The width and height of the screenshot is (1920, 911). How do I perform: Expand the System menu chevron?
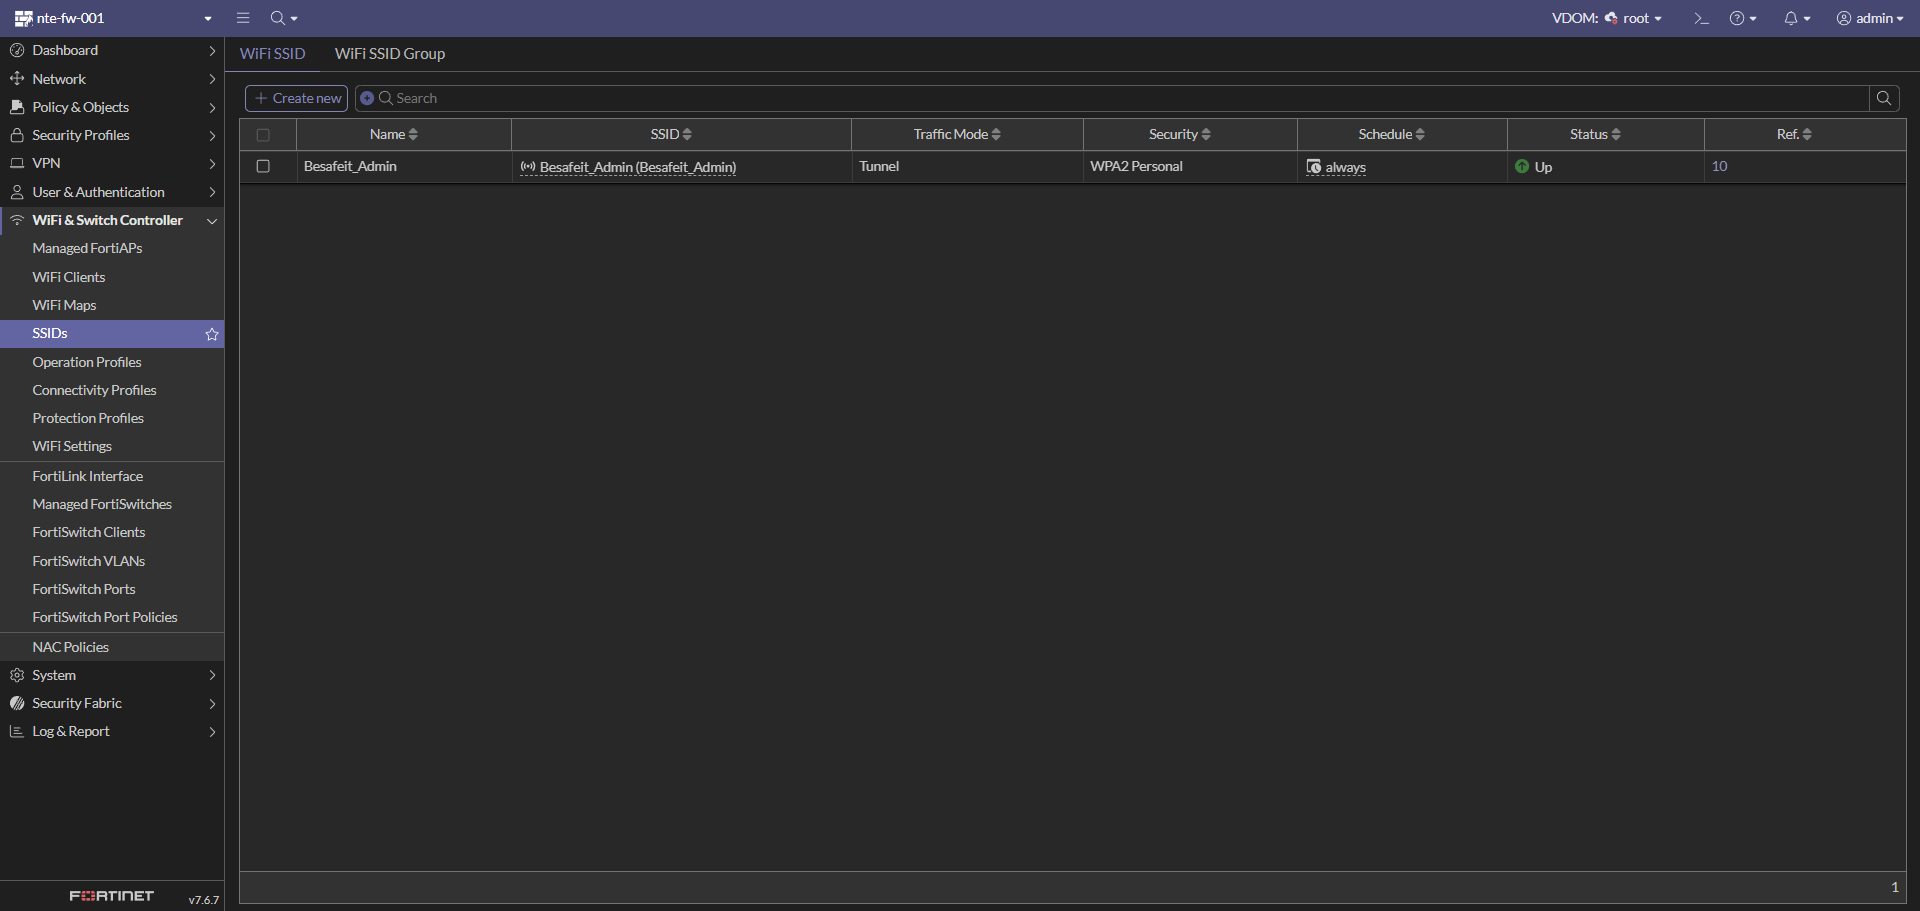pos(212,675)
